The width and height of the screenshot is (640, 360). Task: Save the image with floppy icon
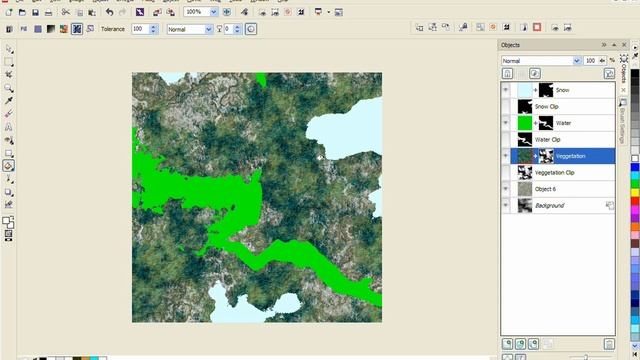click(36, 12)
